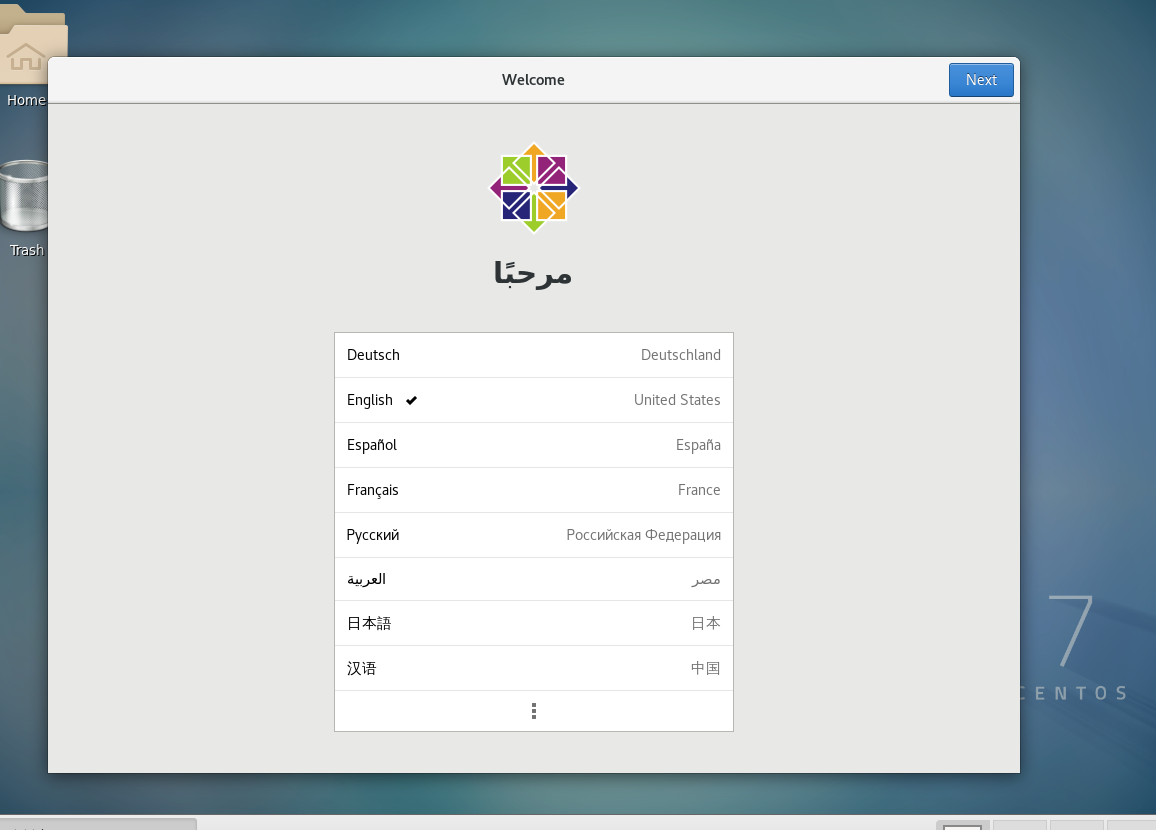This screenshot has width=1156, height=830.
Task: Click the 中国 region label
Action: point(706,669)
